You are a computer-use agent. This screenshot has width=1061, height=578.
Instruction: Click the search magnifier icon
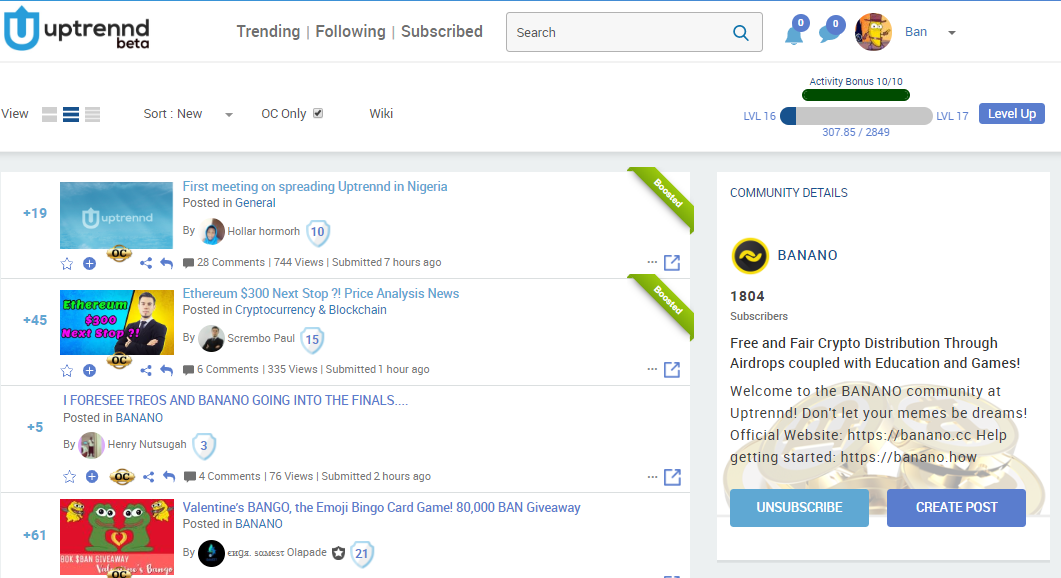741,33
